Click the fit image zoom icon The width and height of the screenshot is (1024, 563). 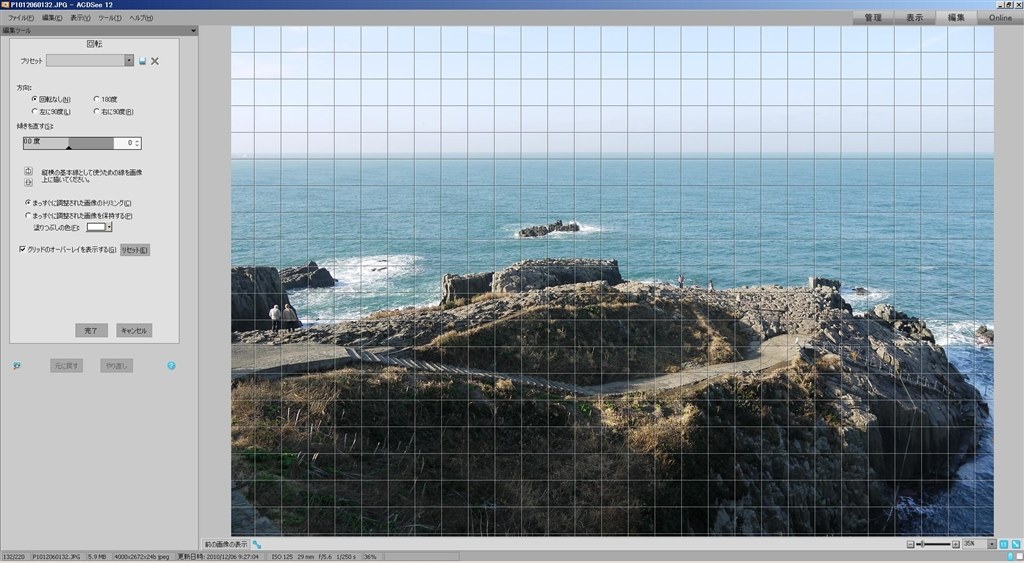point(1016,544)
